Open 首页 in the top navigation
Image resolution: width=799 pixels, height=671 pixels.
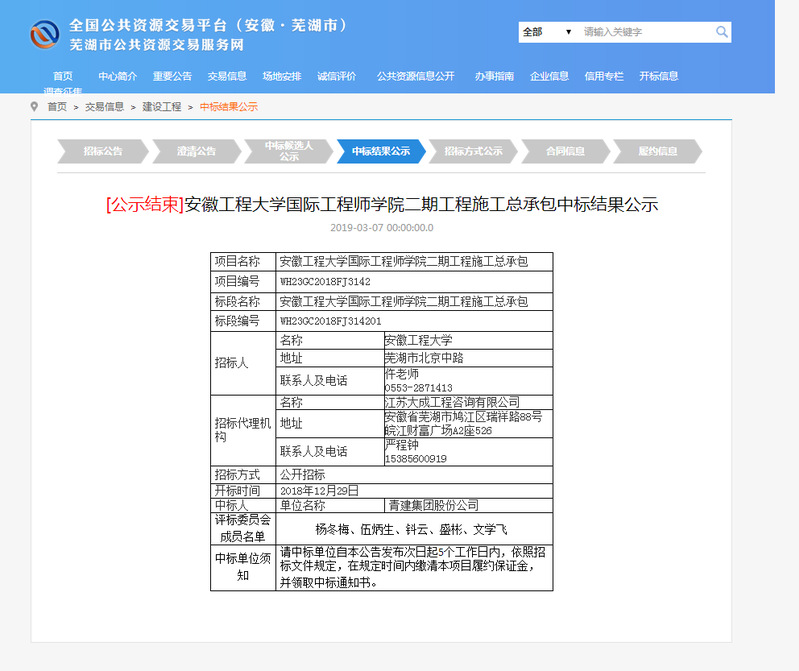click(63, 76)
